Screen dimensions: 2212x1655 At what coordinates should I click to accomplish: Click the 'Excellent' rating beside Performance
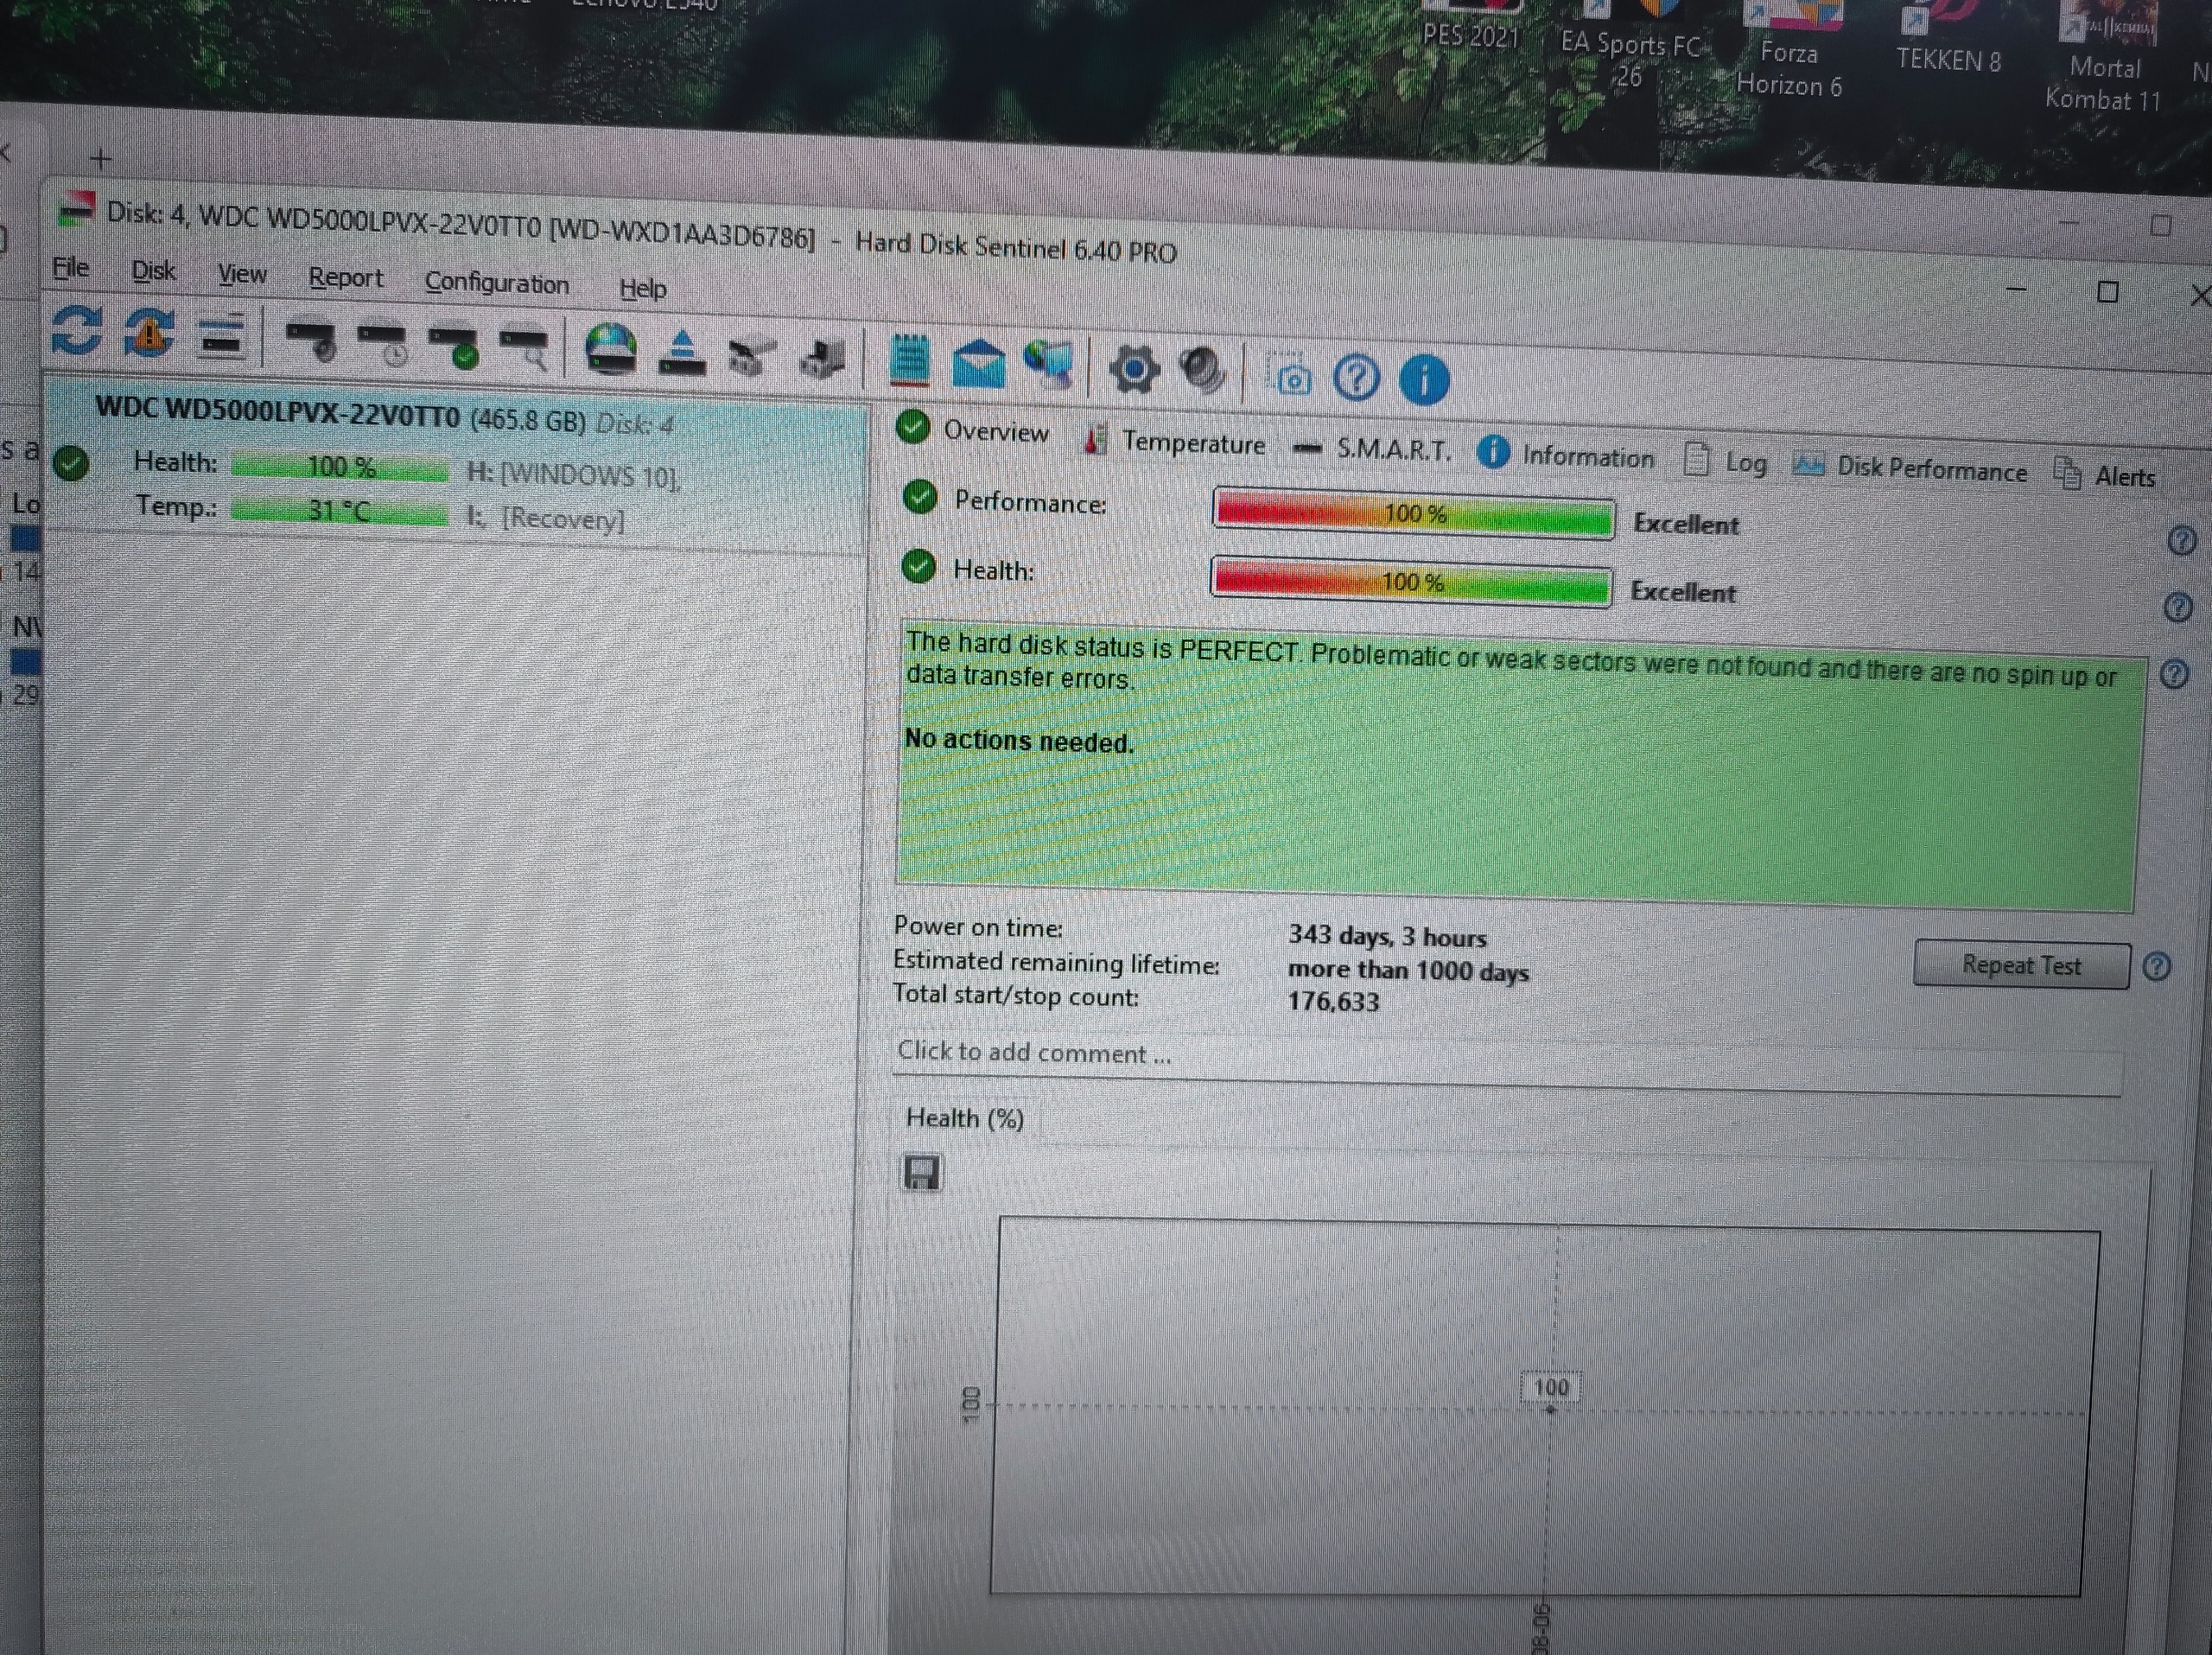tap(1686, 524)
